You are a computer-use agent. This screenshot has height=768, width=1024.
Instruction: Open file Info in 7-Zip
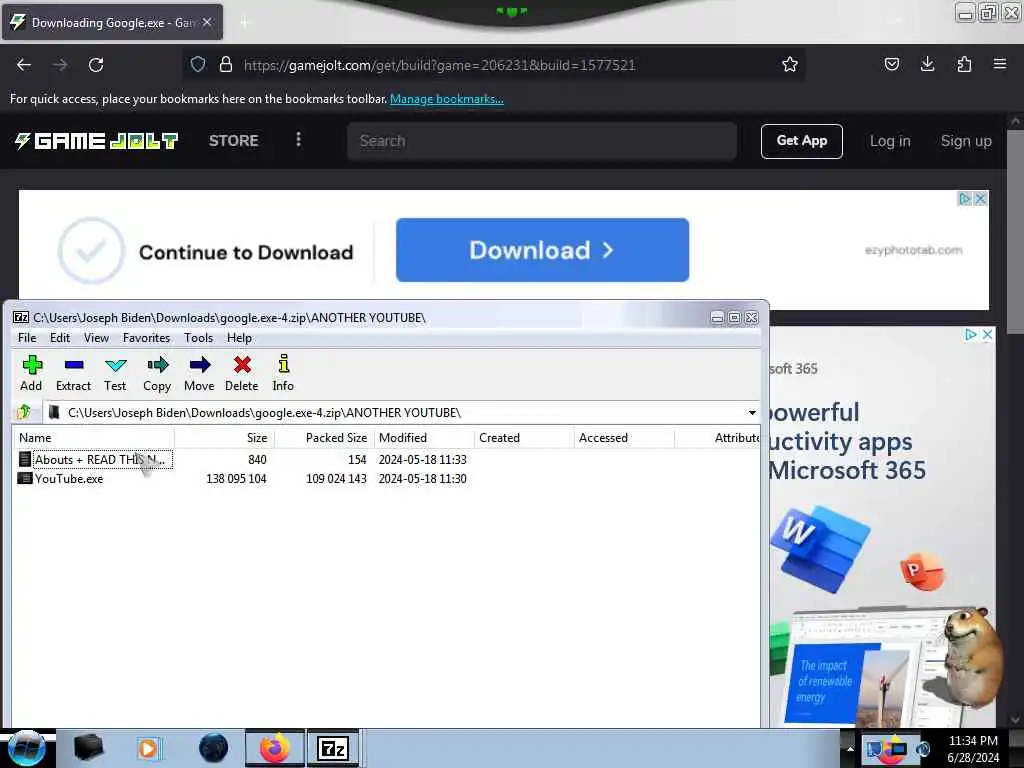point(283,374)
